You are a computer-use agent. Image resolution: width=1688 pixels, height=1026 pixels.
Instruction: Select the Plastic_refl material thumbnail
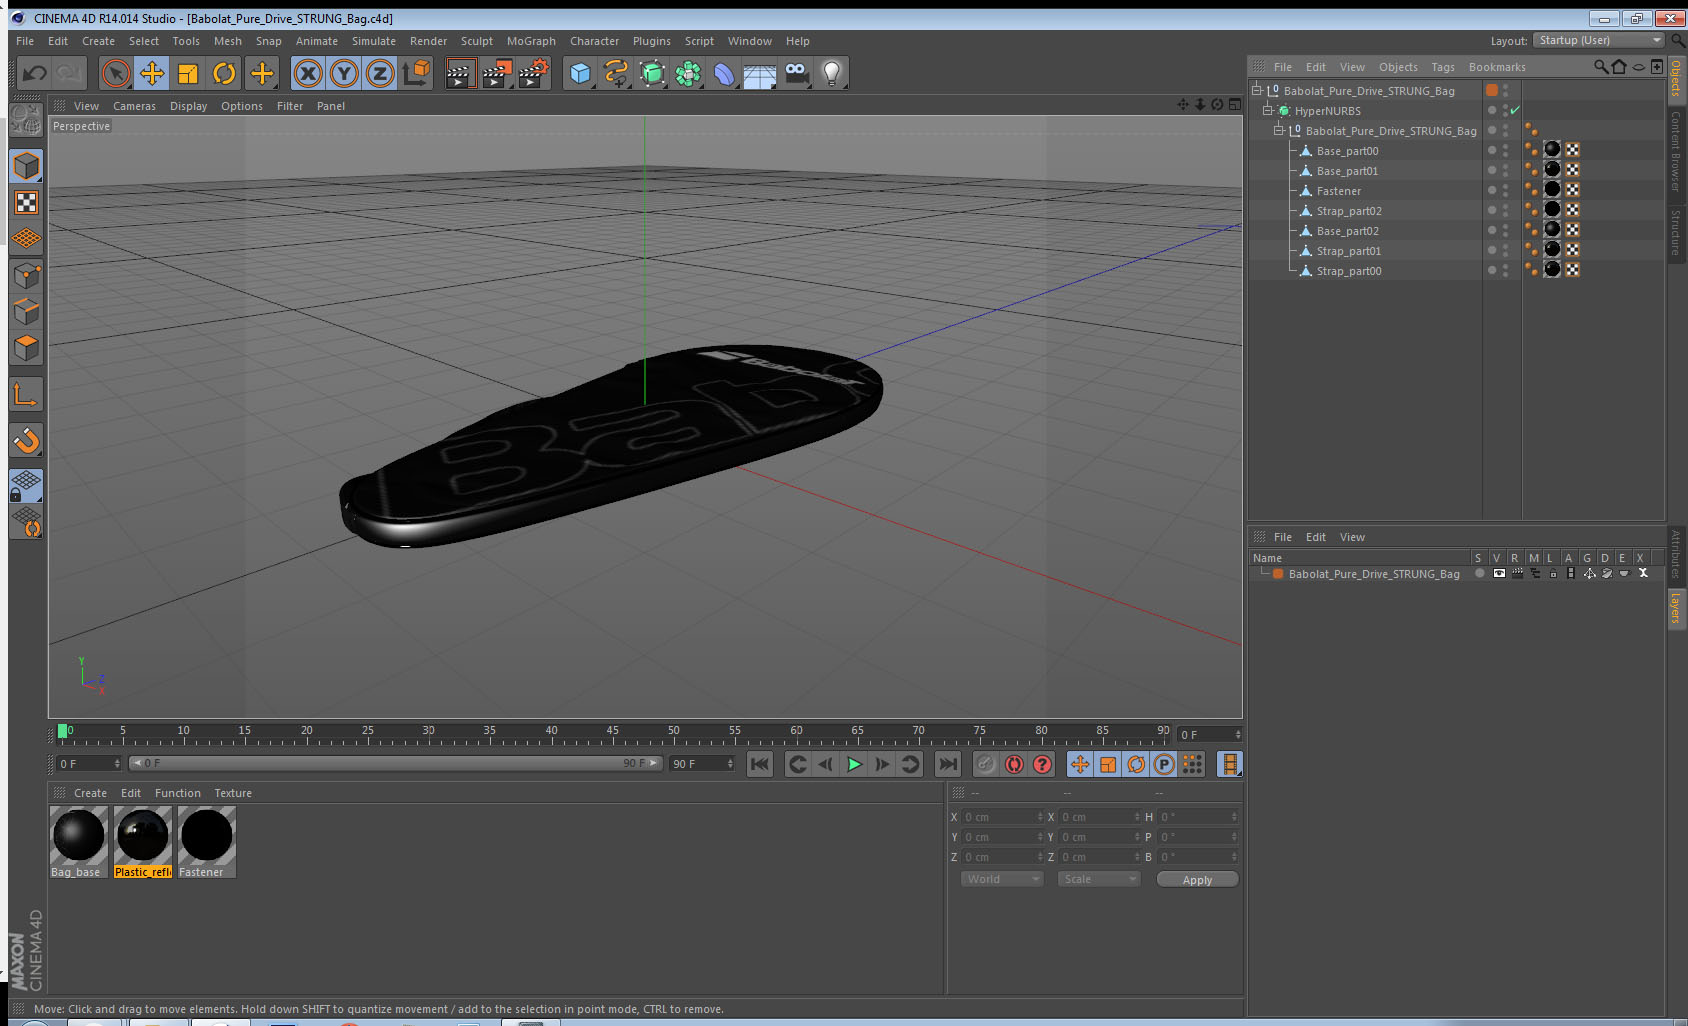(x=143, y=835)
